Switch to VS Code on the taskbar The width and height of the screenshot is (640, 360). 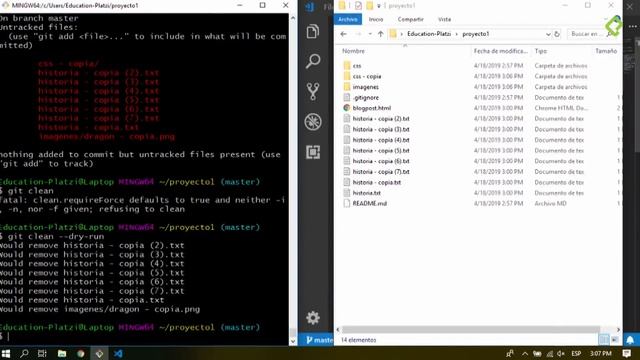118,353
